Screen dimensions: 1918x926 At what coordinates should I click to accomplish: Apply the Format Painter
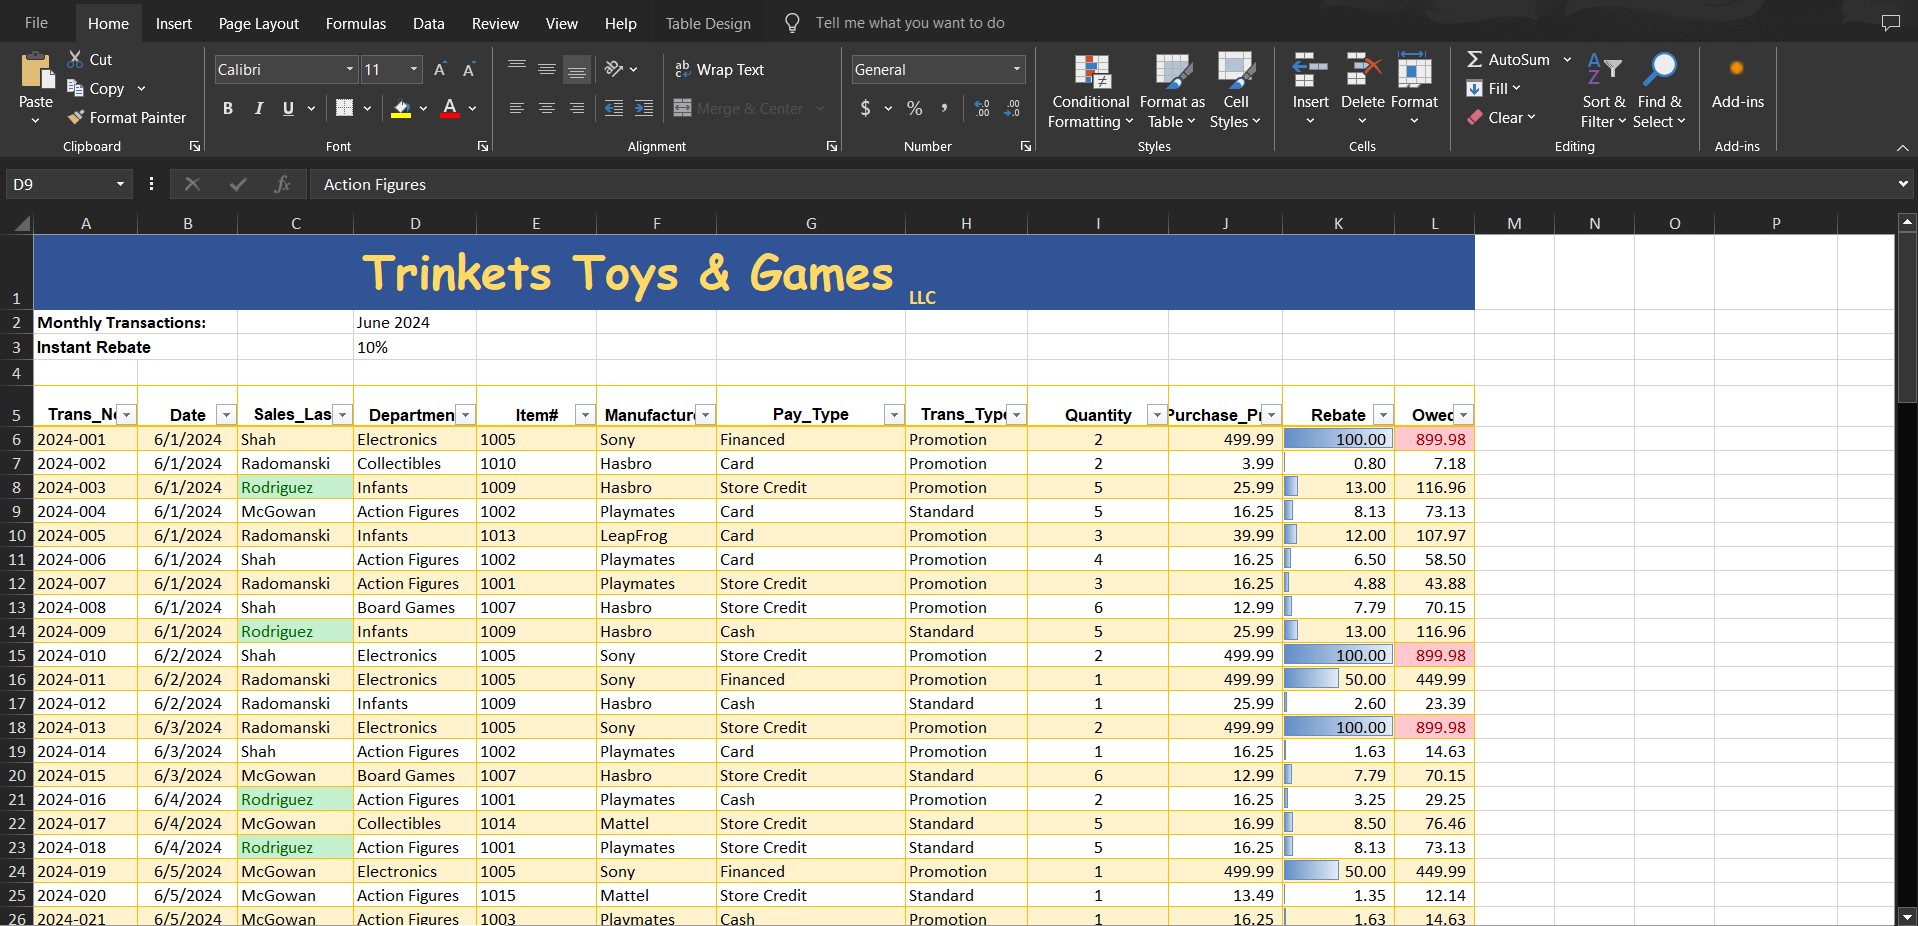(127, 117)
